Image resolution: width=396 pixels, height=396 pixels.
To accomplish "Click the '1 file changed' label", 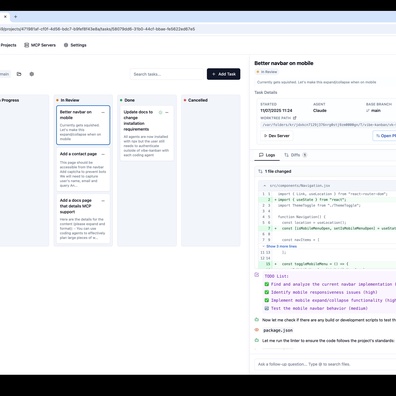I will (x=278, y=171).
